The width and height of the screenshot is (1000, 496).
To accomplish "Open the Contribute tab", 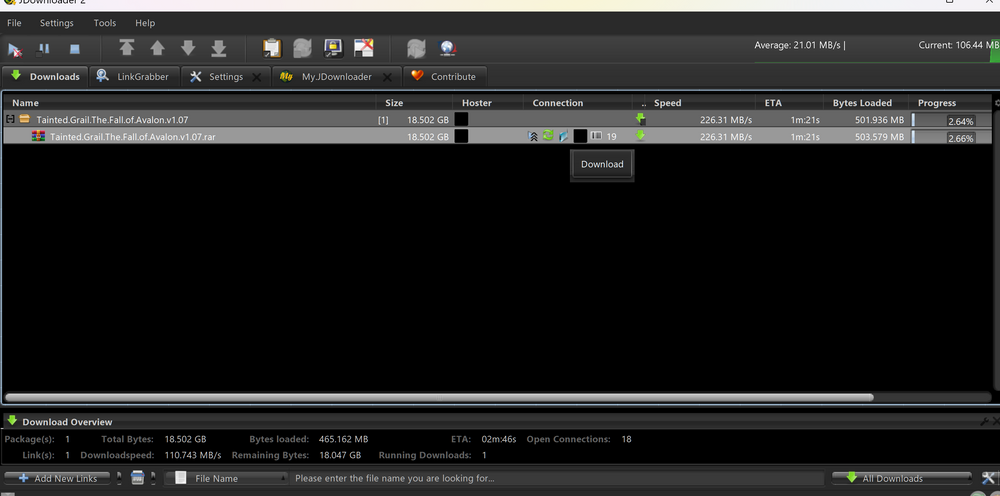I will coord(445,77).
